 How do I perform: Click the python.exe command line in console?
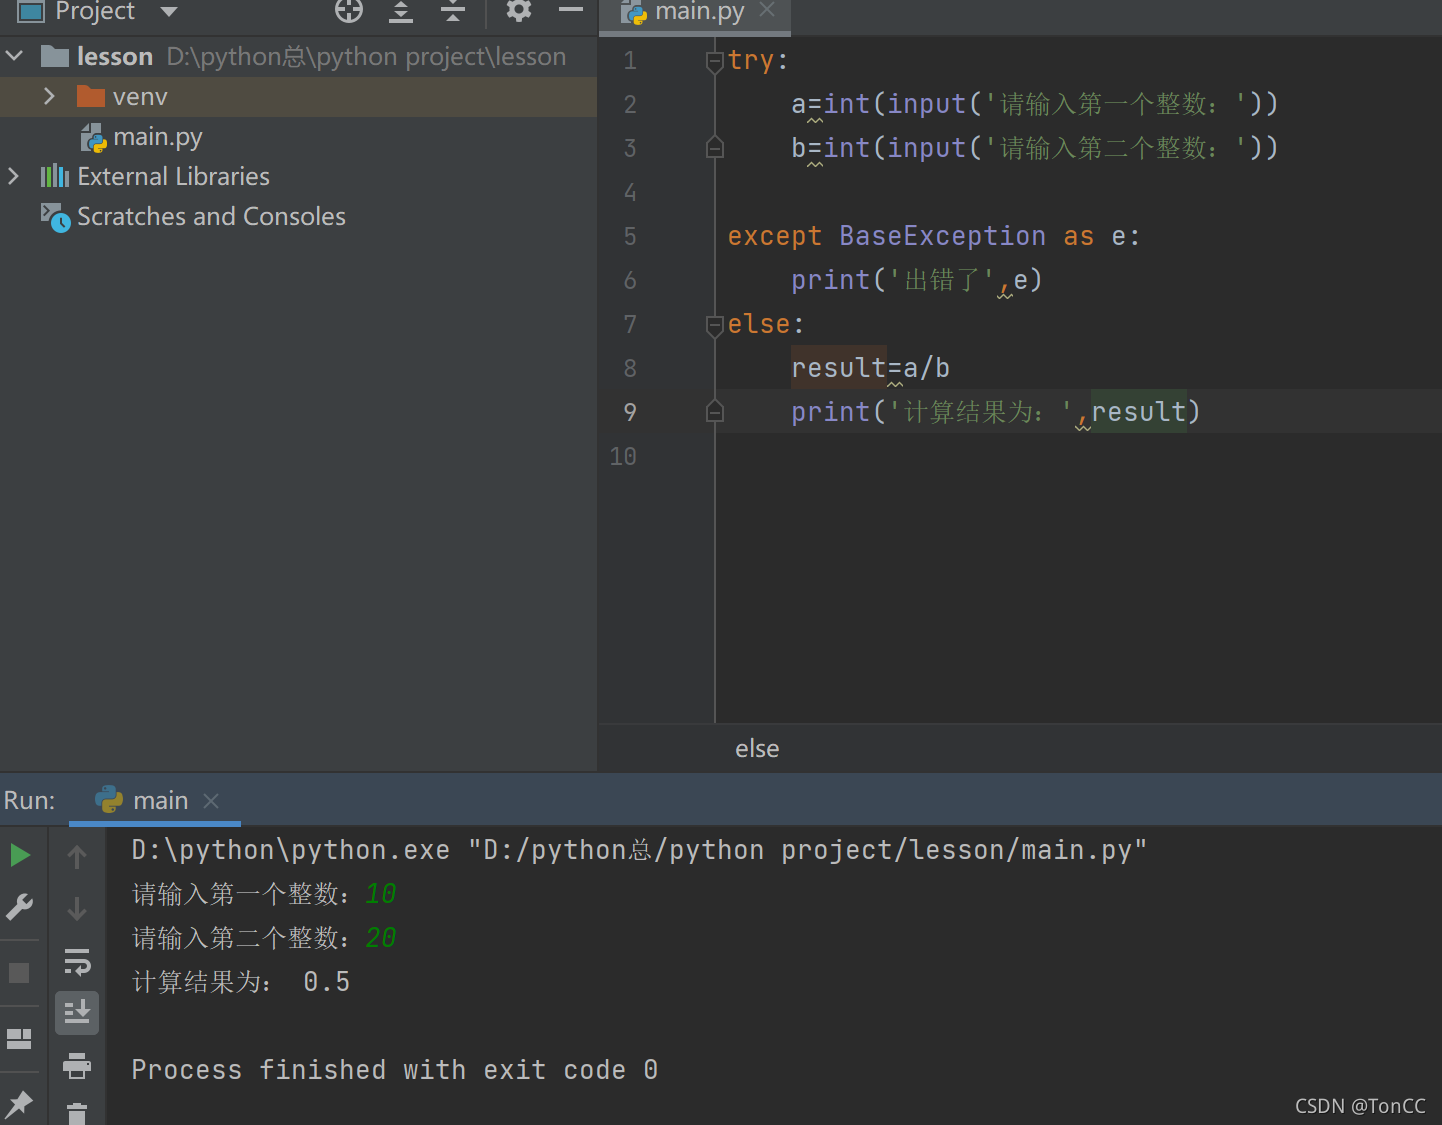pyautogui.click(x=639, y=850)
